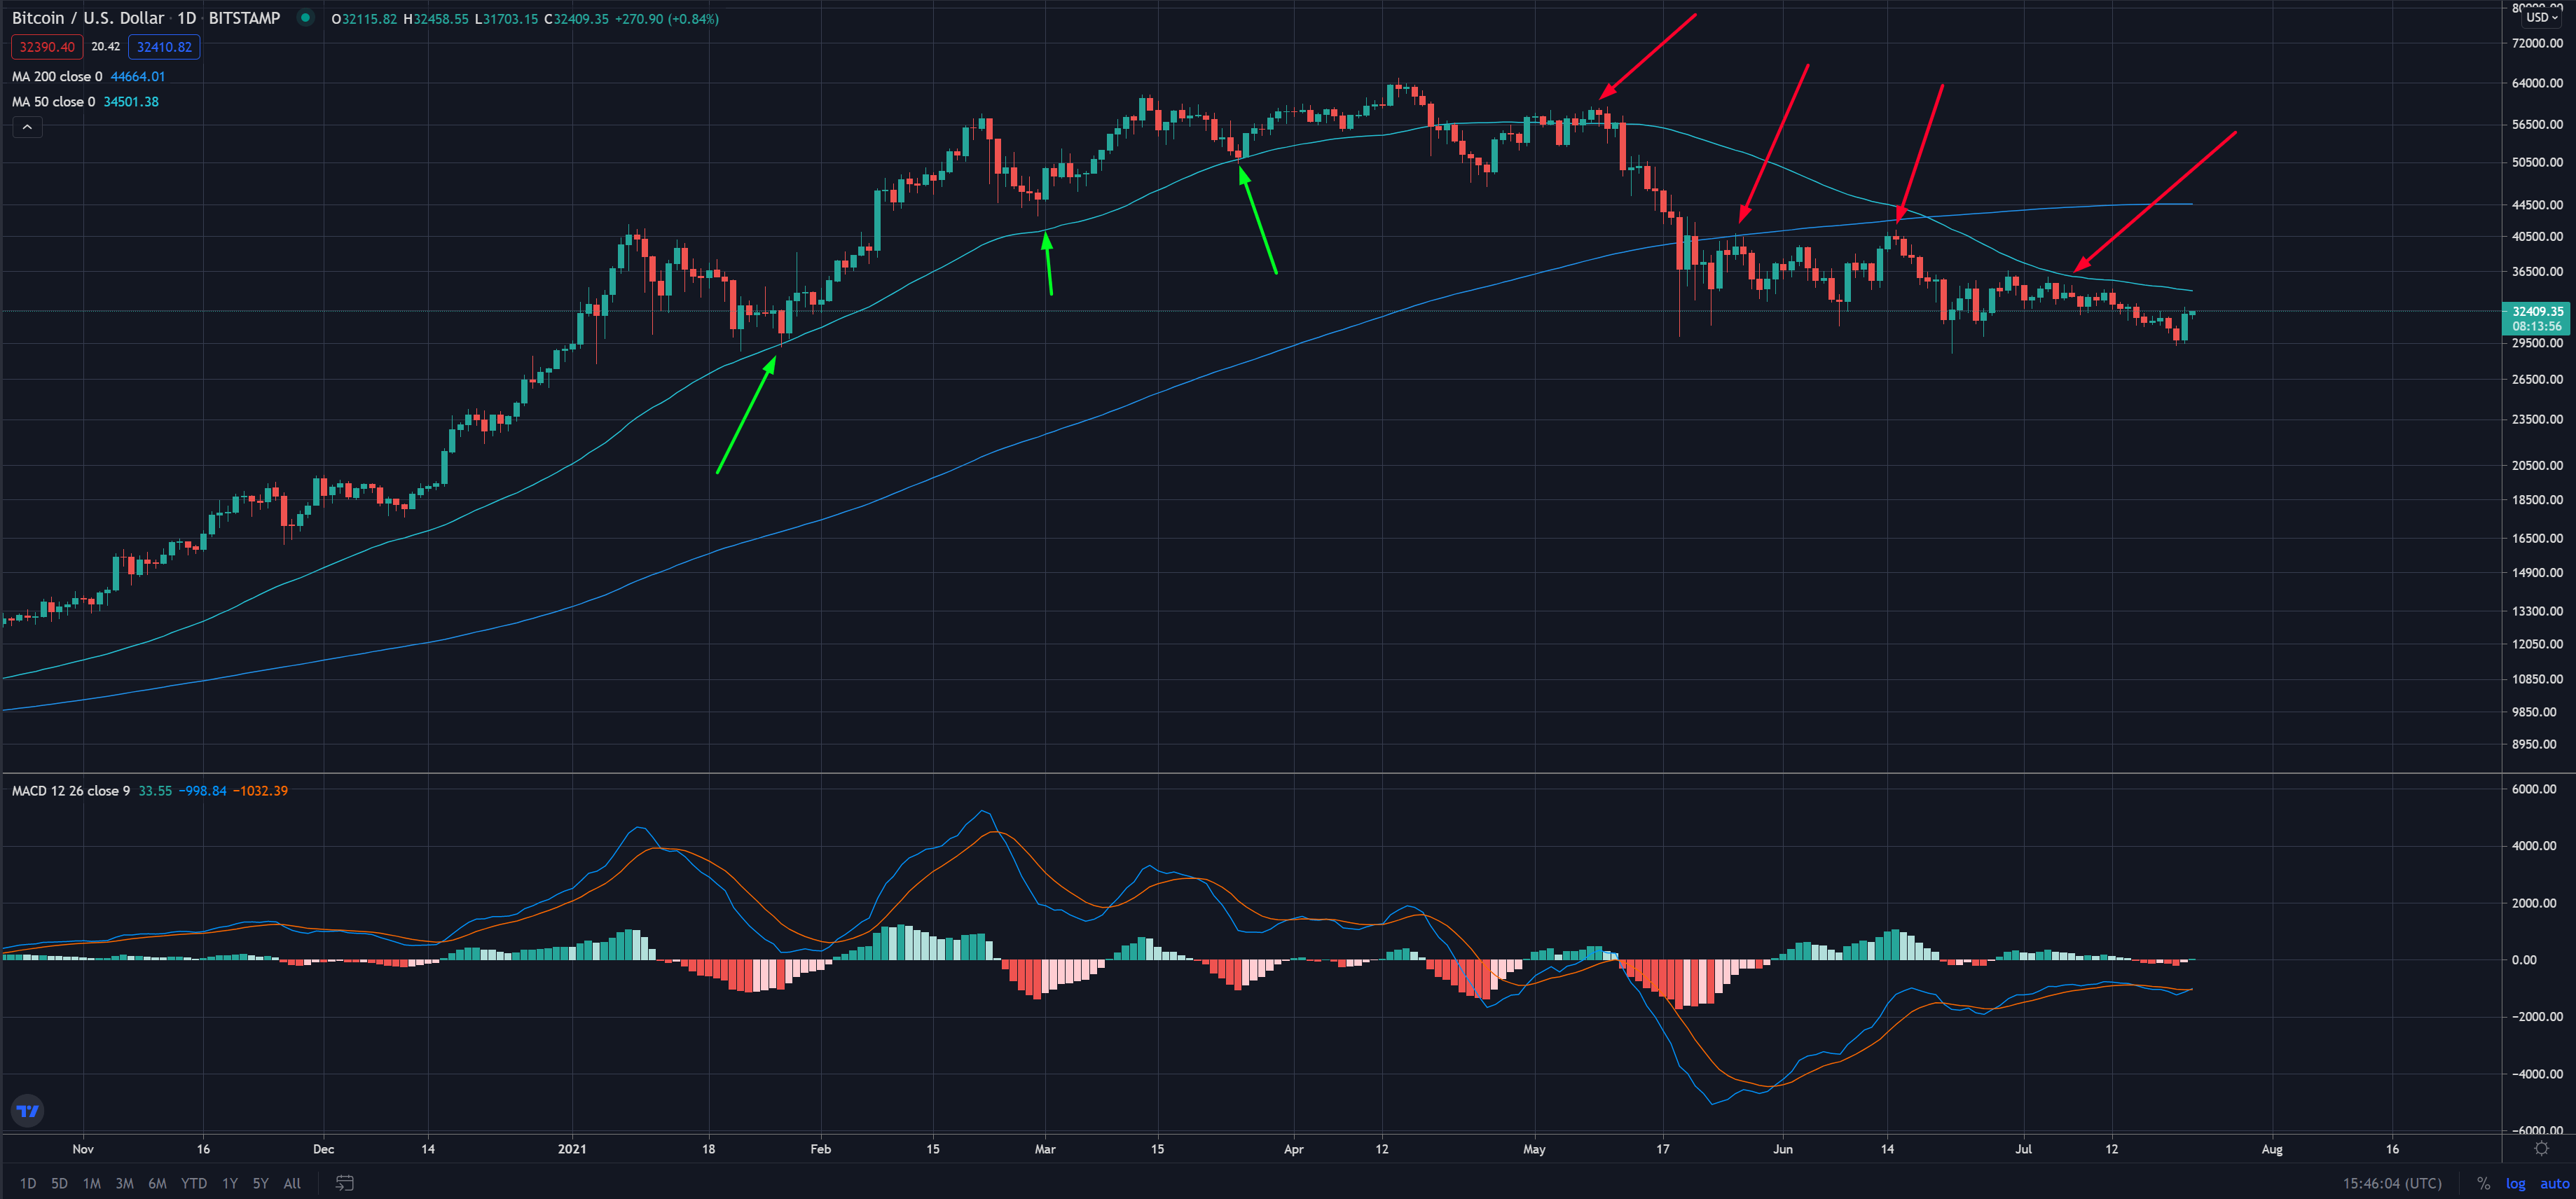This screenshot has width=2576, height=1199.
Task: Click the MACD 12 26 close 9 label
Action: (x=71, y=791)
